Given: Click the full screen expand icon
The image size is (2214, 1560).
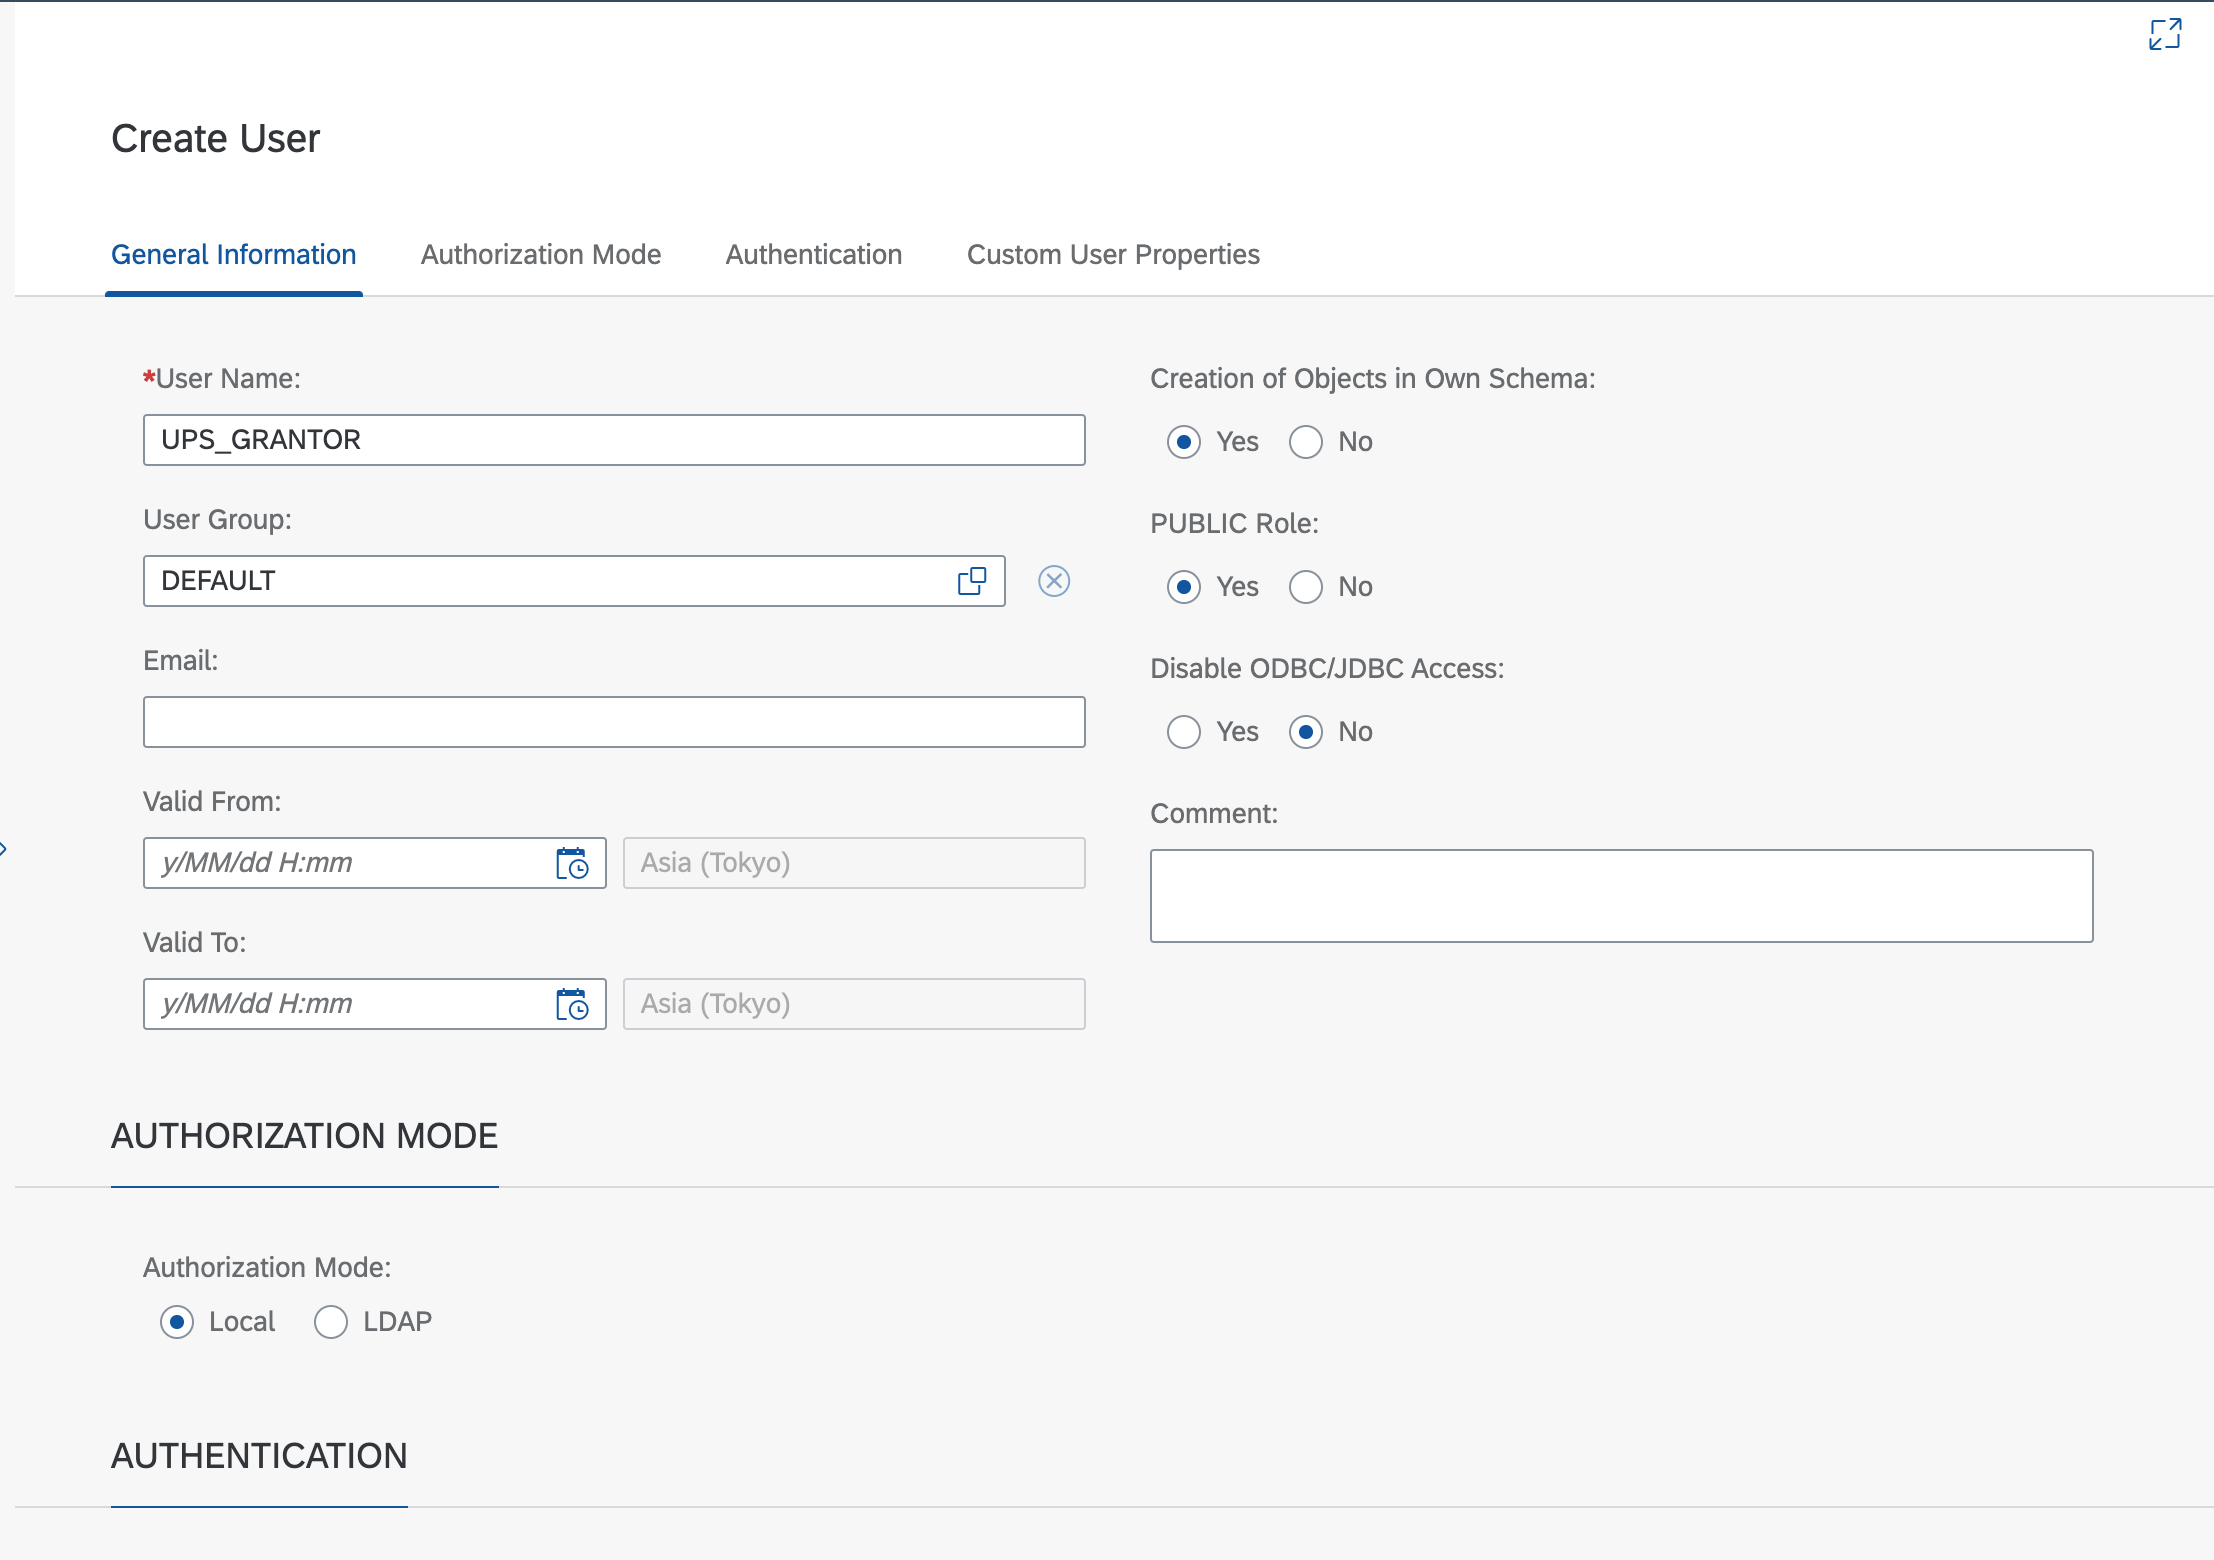Looking at the screenshot, I should coord(2164,35).
